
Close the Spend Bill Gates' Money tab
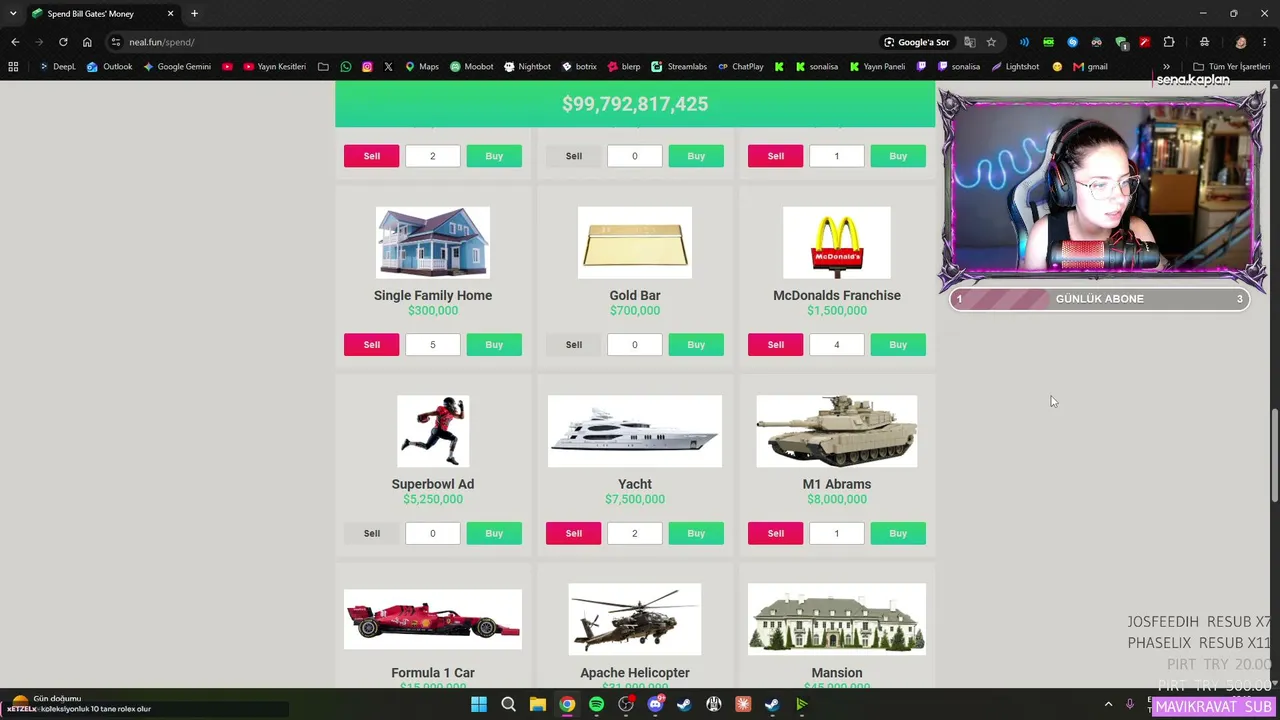(170, 14)
